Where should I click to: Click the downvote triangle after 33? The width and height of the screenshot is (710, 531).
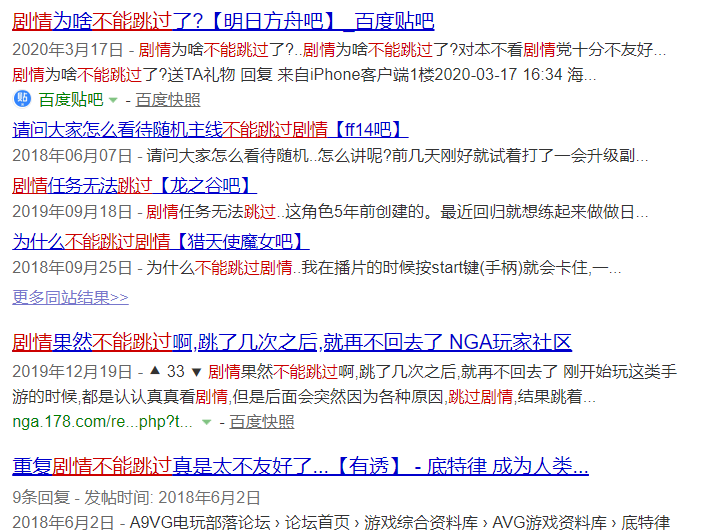[x=196, y=372]
